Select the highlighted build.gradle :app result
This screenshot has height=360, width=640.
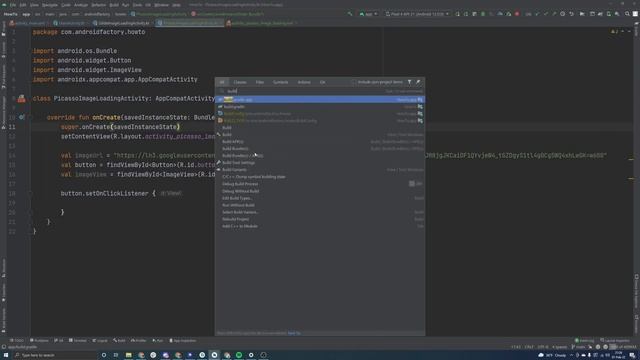(x=320, y=100)
